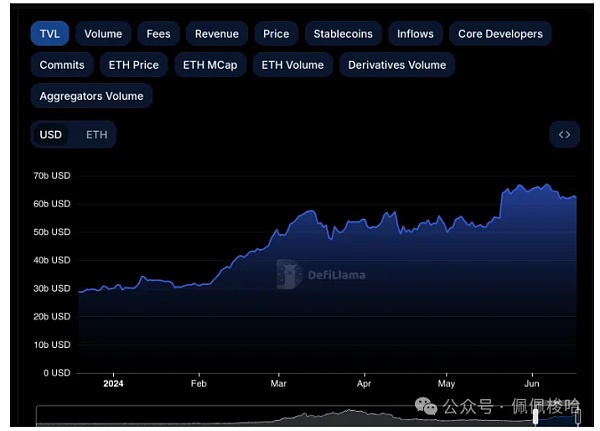Click right handle of range slider
600x431 pixels.
click(578, 416)
